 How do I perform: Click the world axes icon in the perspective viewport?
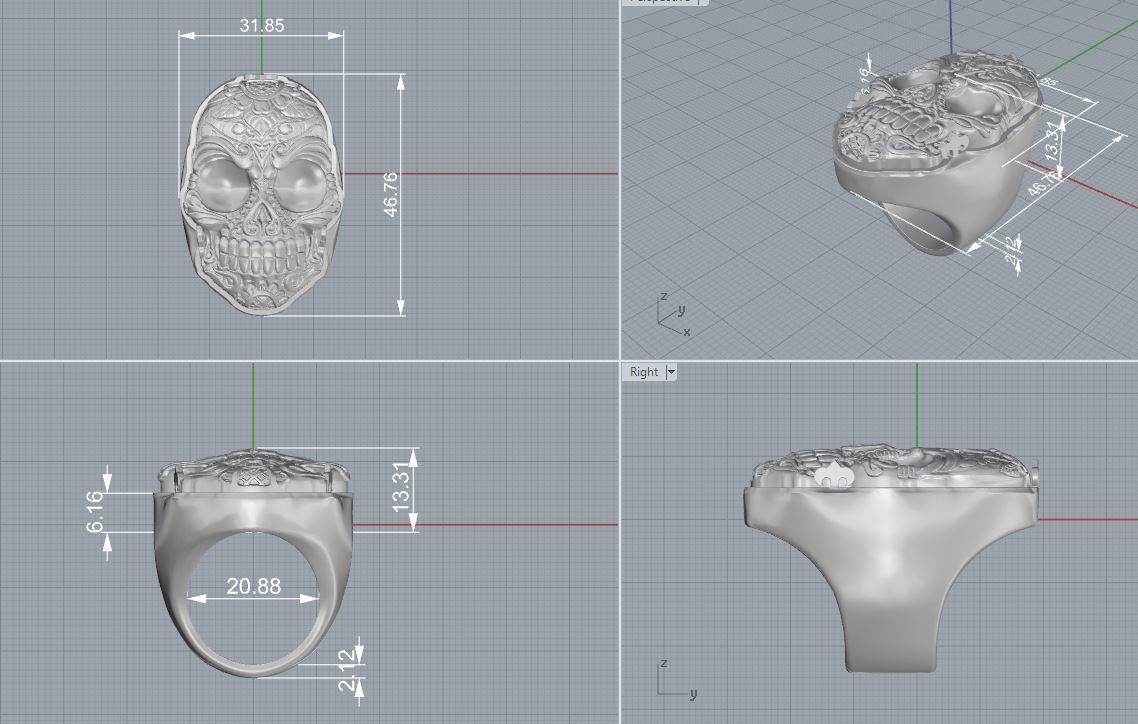673,313
